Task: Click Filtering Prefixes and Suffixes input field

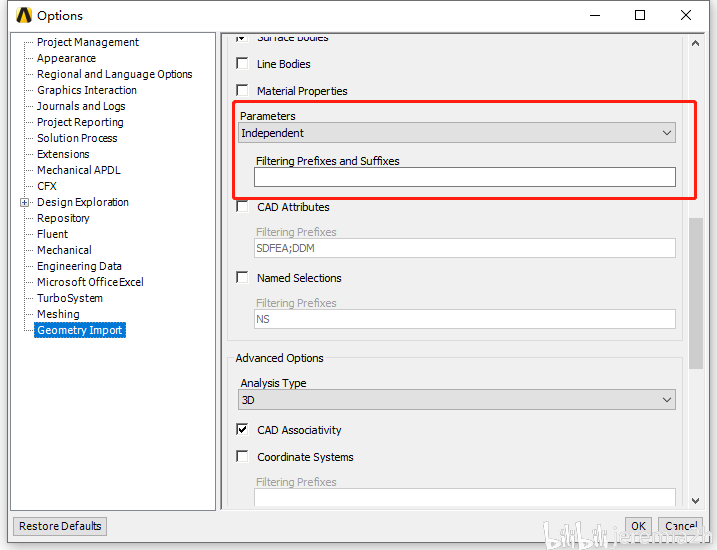Action: (465, 177)
